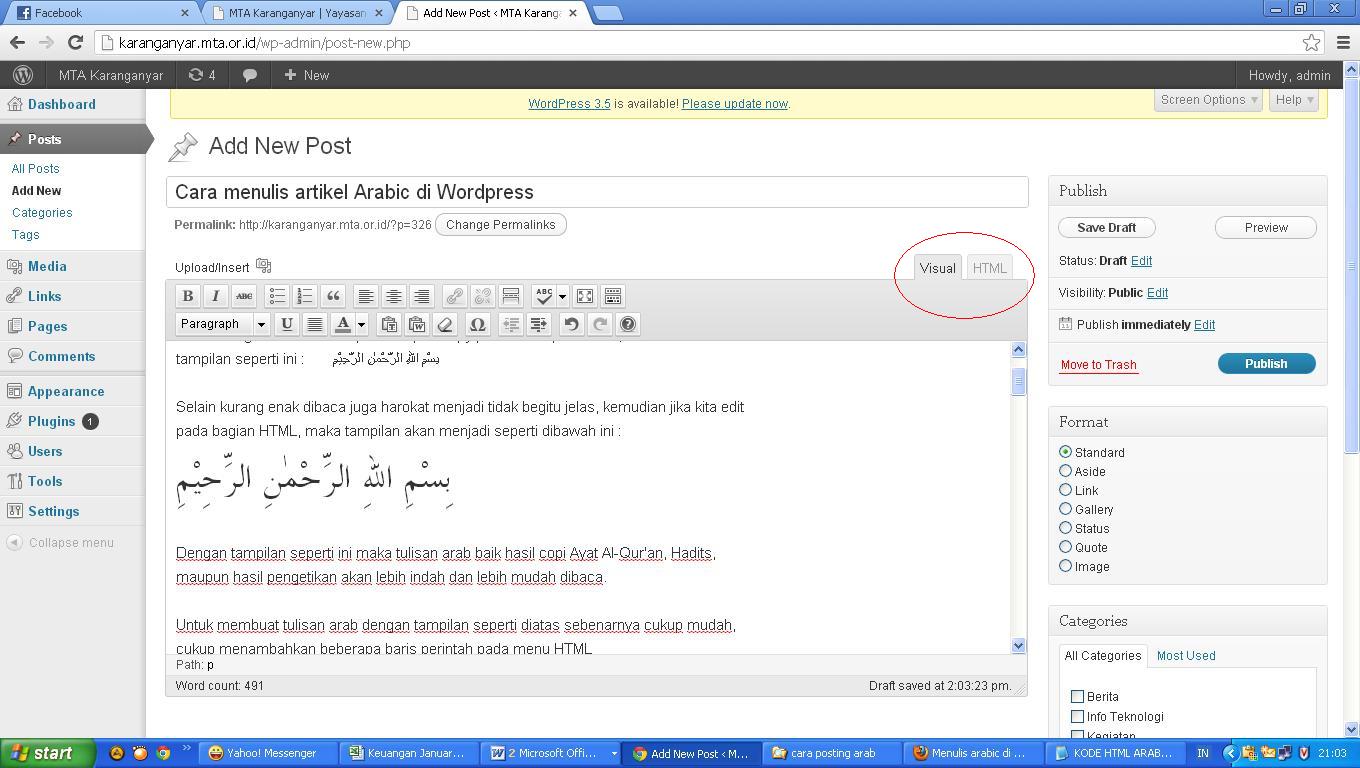
Task: Insert a blockquote
Action: coord(333,296)
